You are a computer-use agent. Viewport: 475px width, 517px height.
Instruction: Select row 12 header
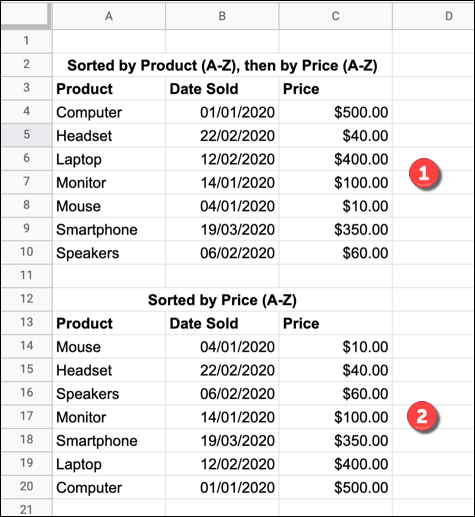click(x=26, y=299)
